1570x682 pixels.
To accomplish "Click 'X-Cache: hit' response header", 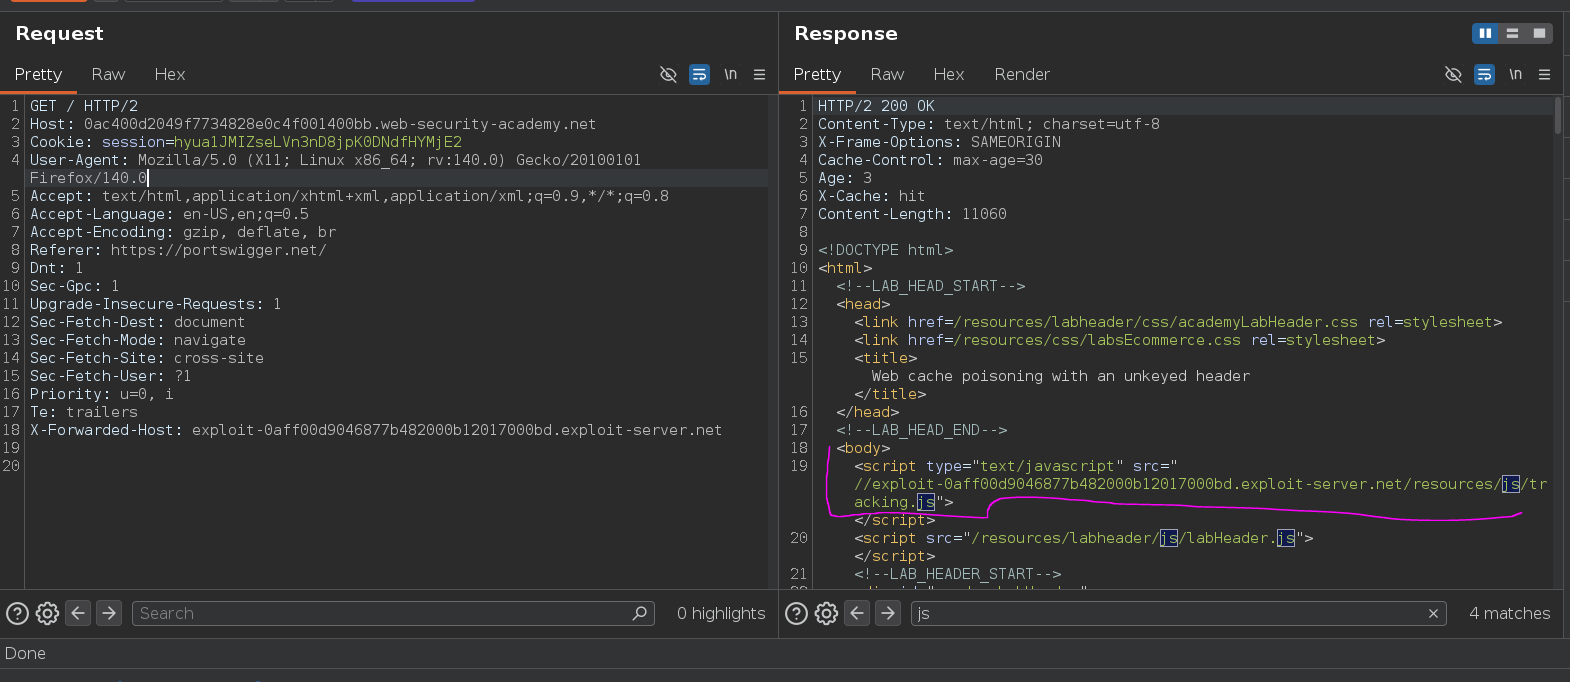I will point(871,196).
